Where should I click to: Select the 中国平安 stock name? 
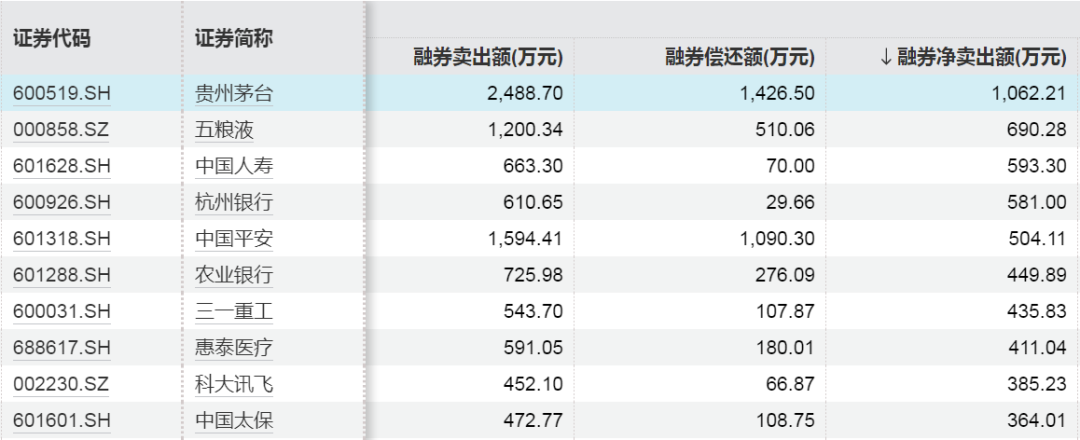[x=234, y=238]
